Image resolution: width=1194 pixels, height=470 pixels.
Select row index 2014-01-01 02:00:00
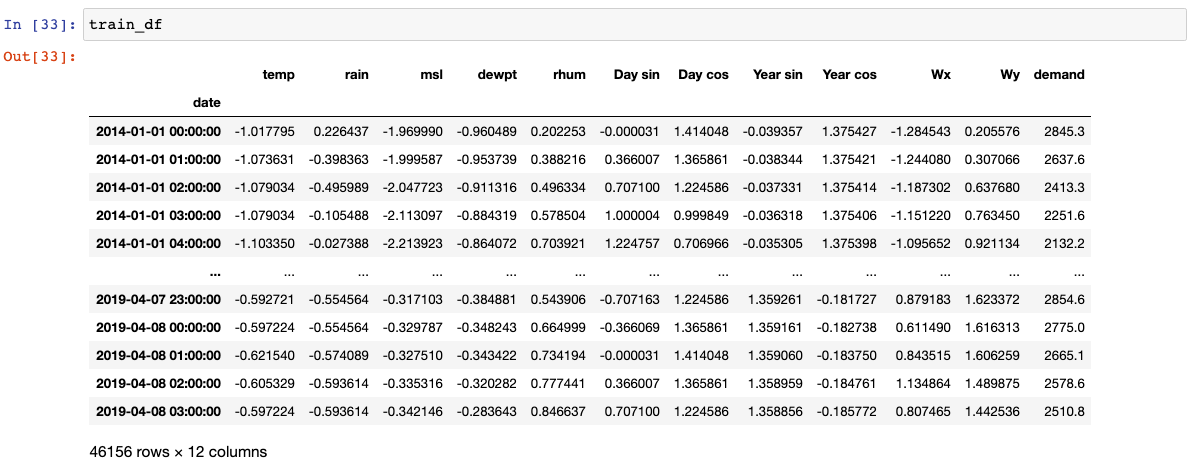click(x=158, y=187)
